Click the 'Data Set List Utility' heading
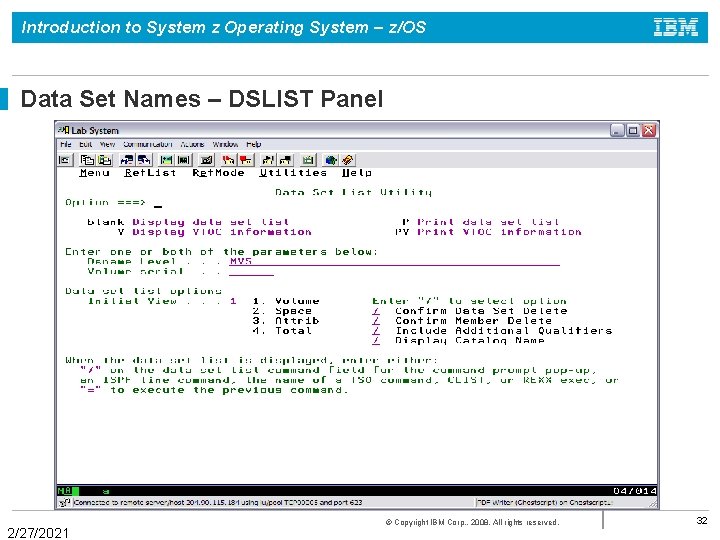The width and height of the screenshot is (720, 540). click(354, 192)
